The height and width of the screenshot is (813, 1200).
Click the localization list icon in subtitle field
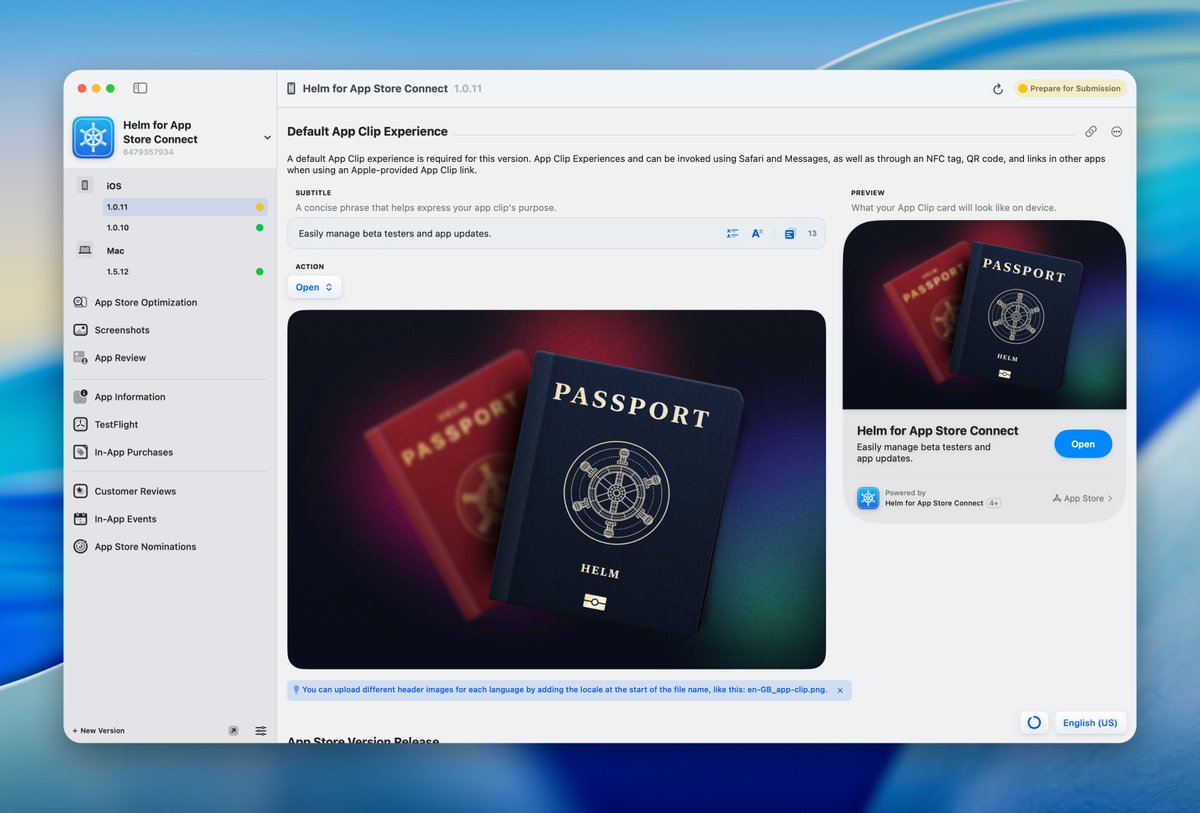pos(732,233)
